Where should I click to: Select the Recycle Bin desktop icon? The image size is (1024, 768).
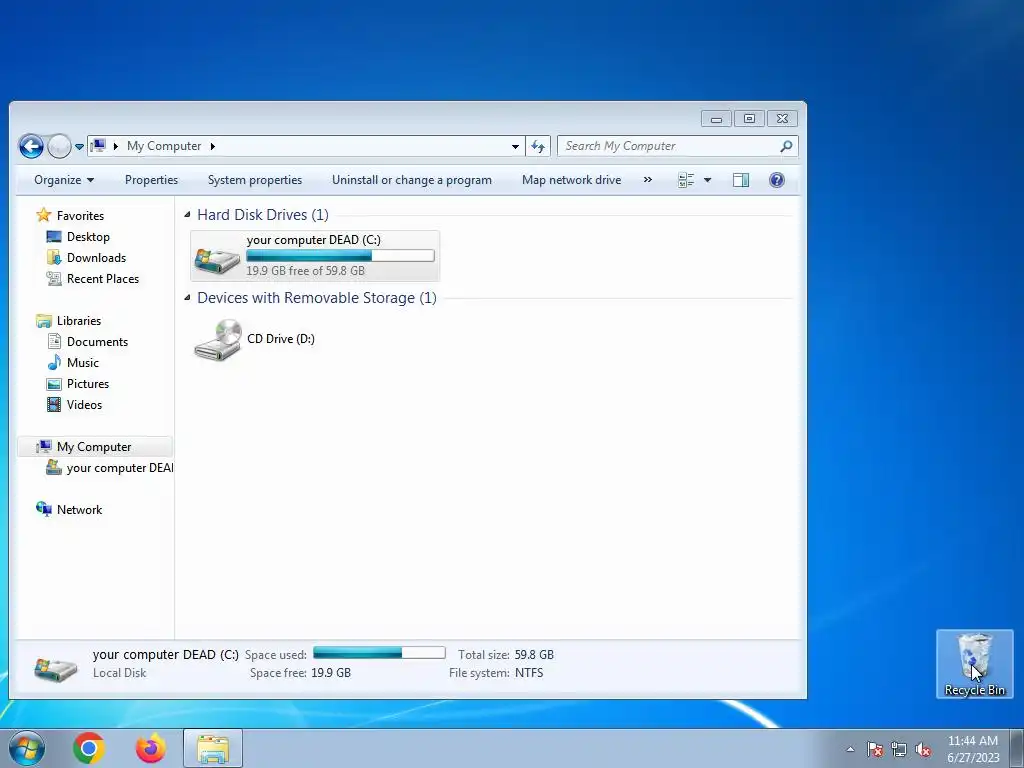(974, 664)
